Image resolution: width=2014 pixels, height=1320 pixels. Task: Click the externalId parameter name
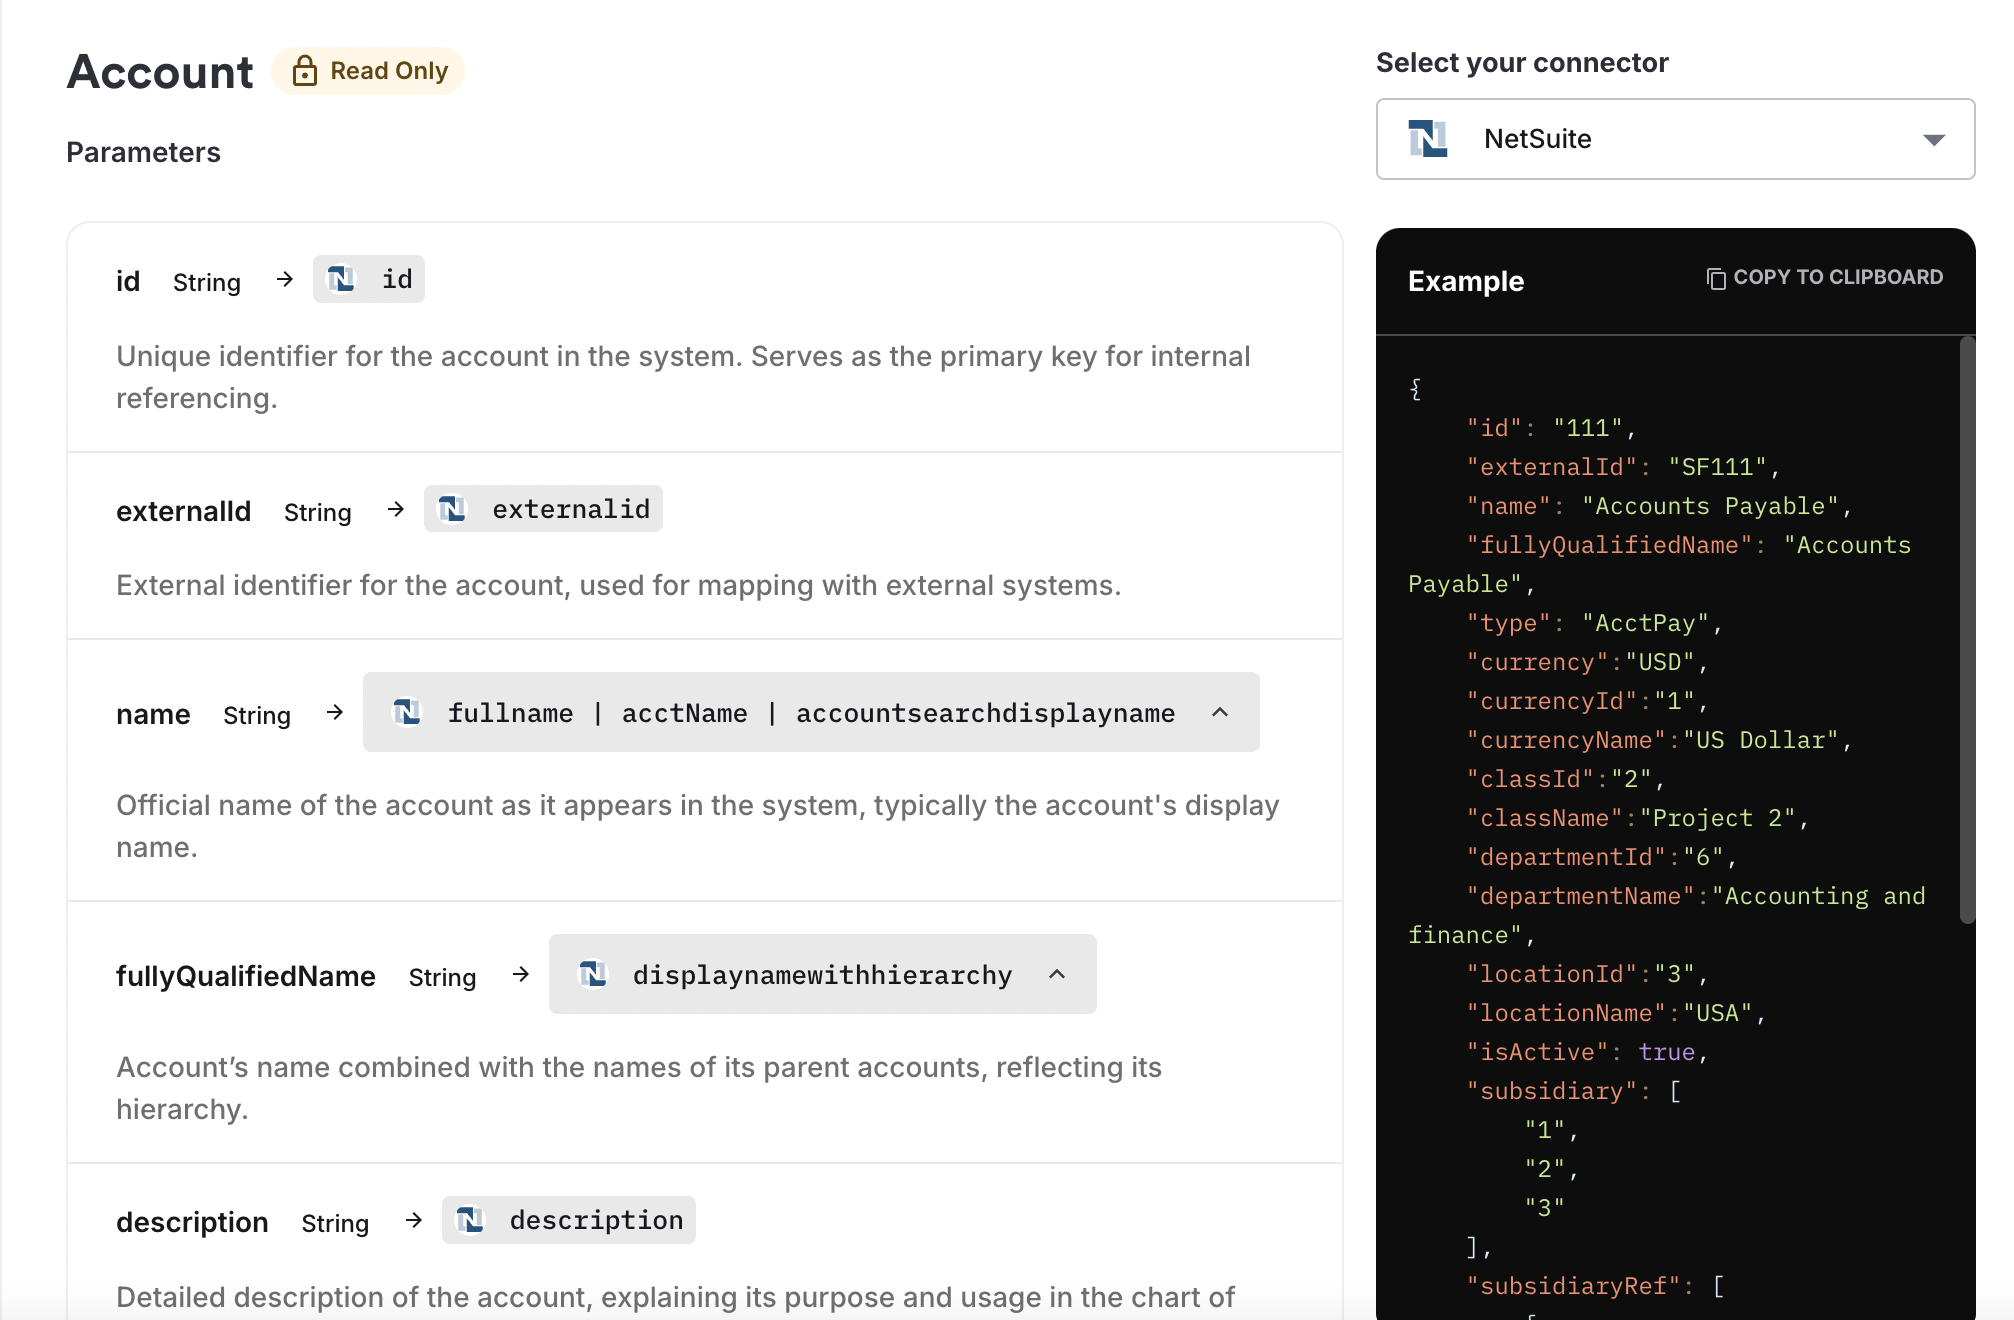pos(184,511)
